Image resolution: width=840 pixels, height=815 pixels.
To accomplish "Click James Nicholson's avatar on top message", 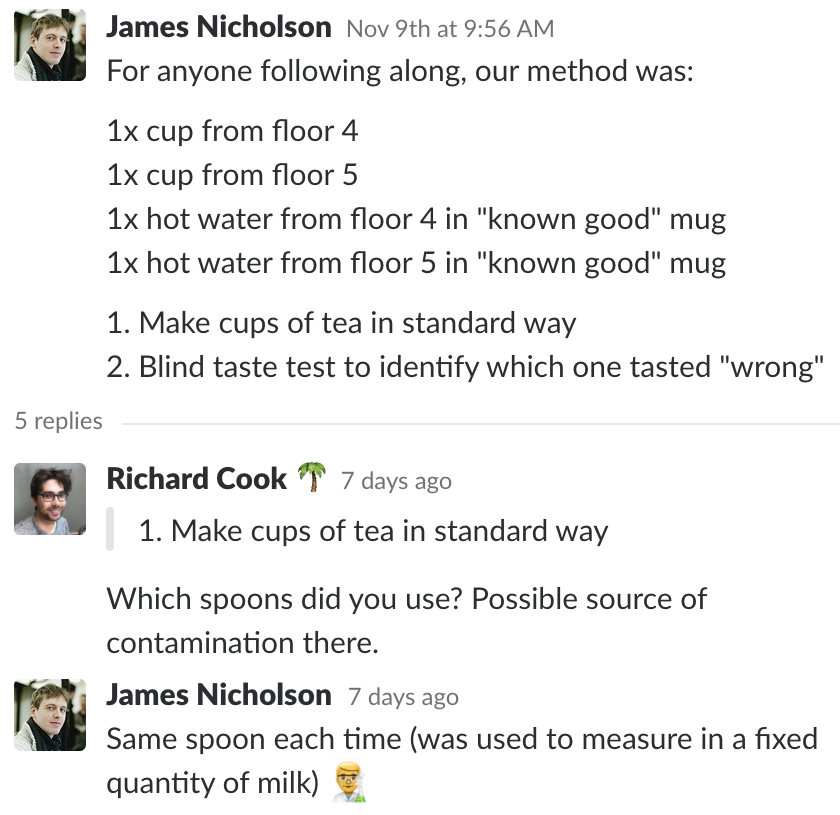I will [x=50, y=45].
